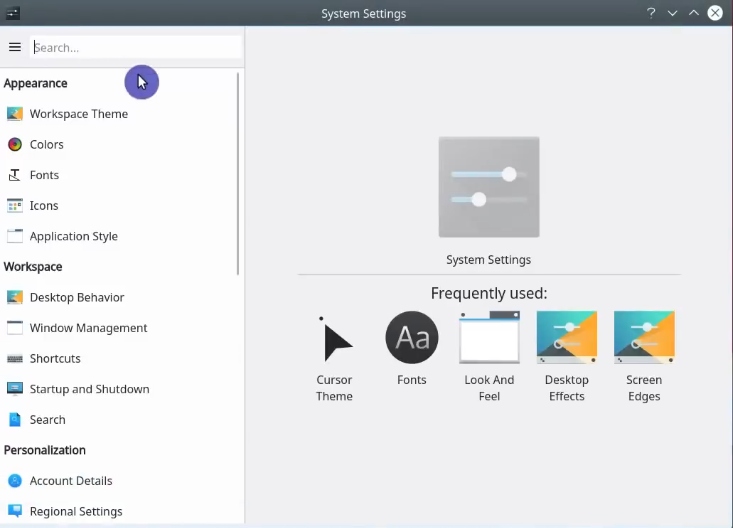The image size is (733, 528).
Task: Click the Search input field
Action: (x=135, y=47)
